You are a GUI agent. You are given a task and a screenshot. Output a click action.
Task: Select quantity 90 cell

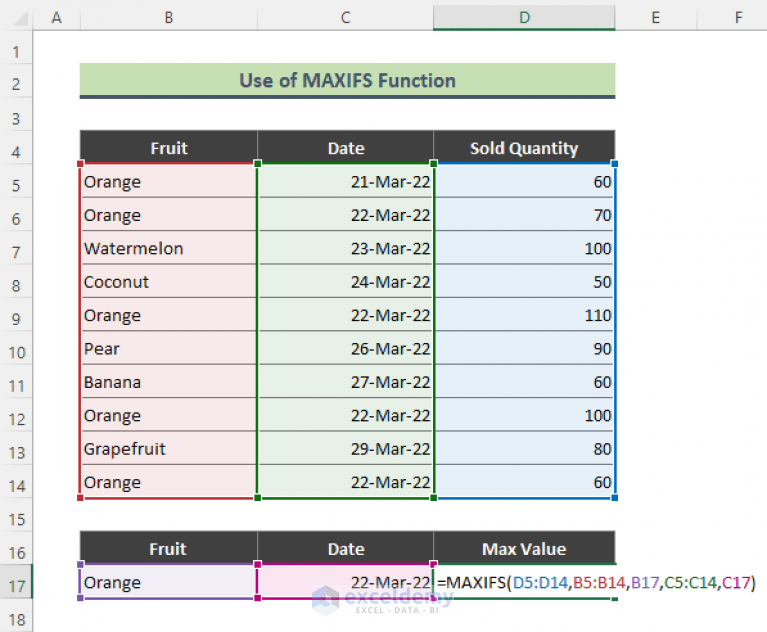(x=524, y=348)
